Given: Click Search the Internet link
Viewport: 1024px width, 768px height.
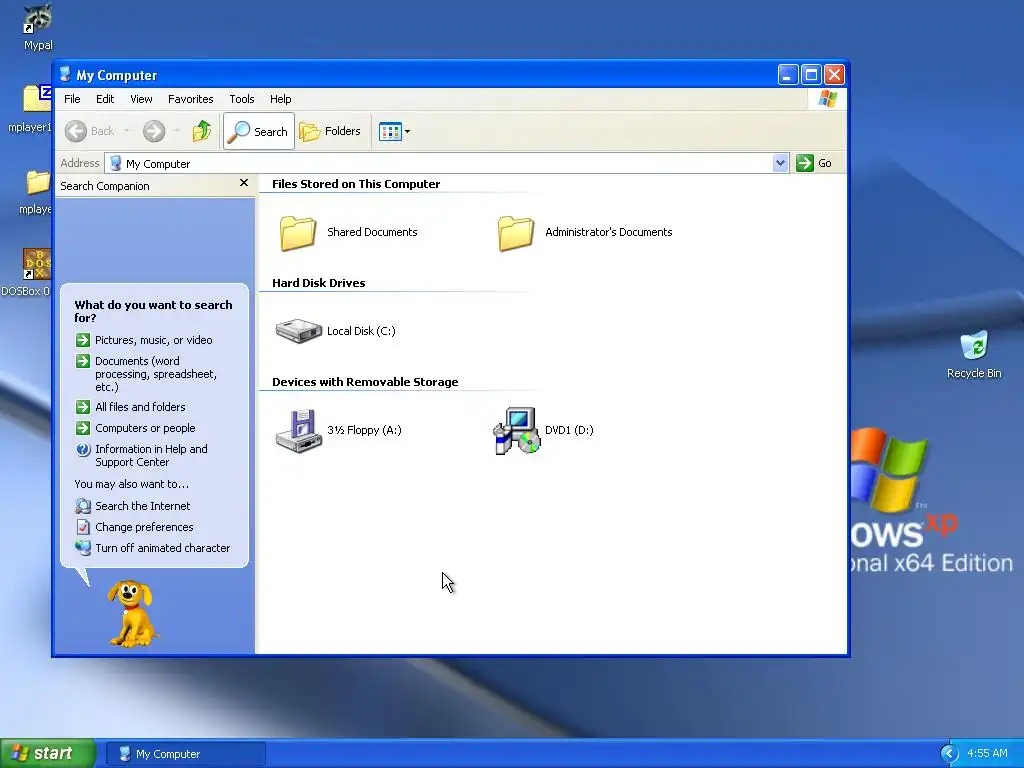Looking at the screenshot, I should (x=142, y=506).
